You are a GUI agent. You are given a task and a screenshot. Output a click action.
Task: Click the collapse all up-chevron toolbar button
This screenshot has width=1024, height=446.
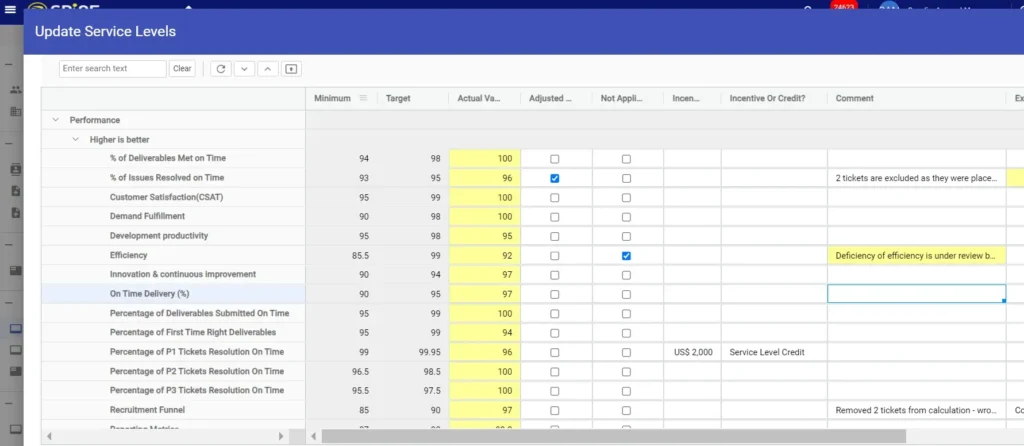268,69
